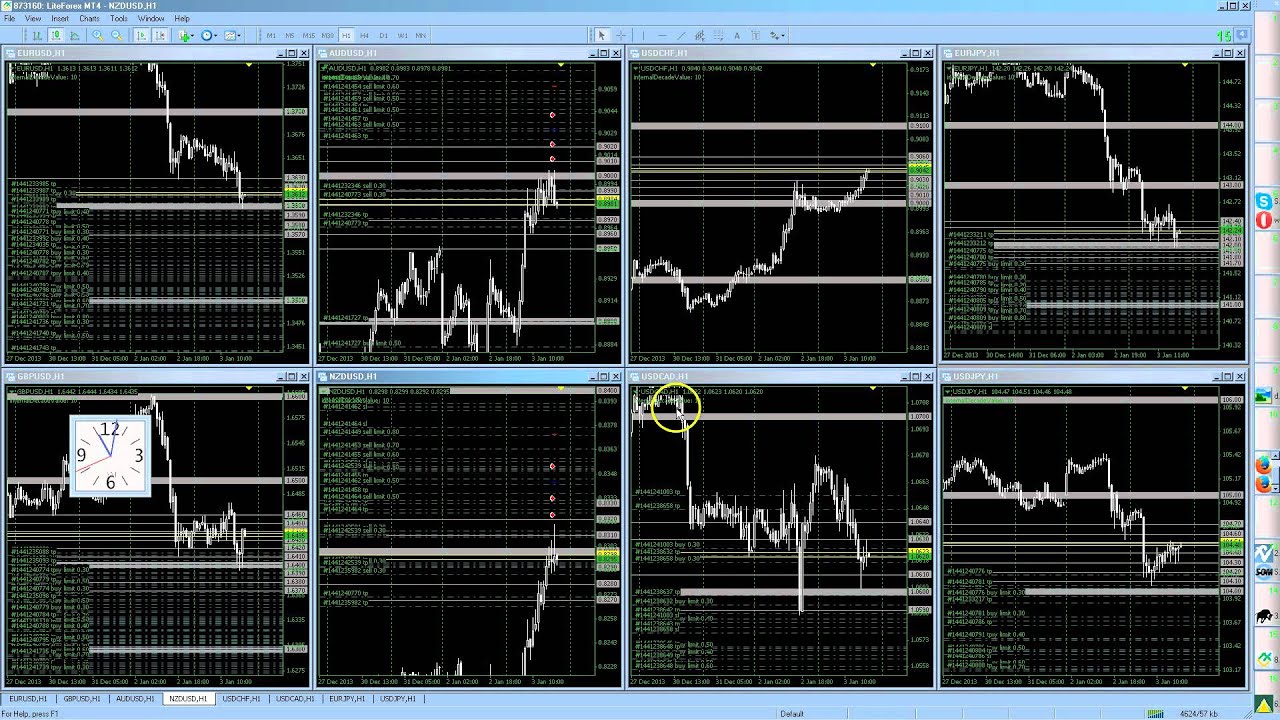Select the line chart type icon
The height and width of the screenshot is (720, 1280).
pyautogui.click(x=74, y=35)
